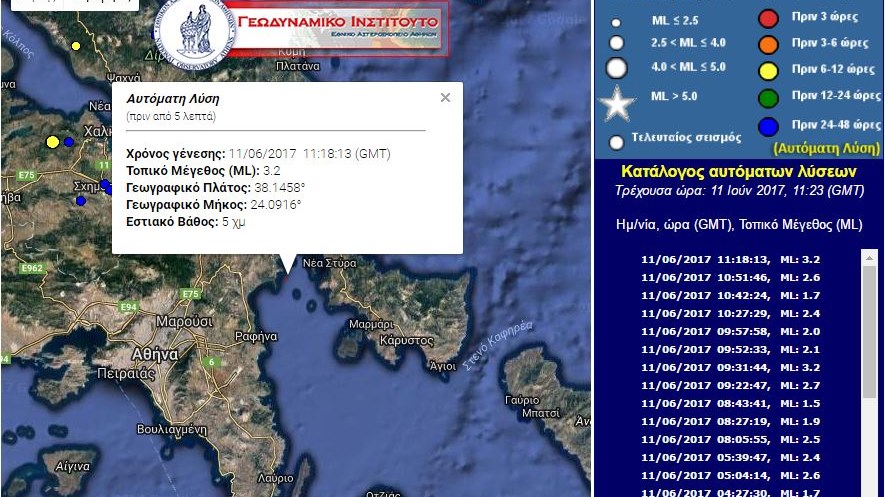Click the orange Πριν 3-6 ώρες swatch
This screenshot has width=885, height=497.
point(768,45)
